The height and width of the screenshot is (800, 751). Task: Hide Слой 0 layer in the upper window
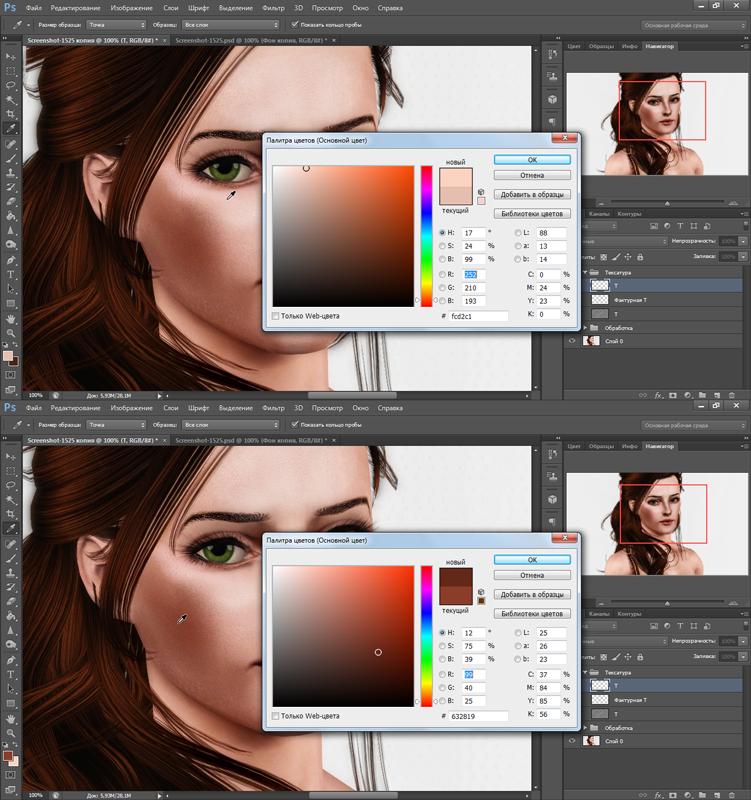(x=572, y=341)
